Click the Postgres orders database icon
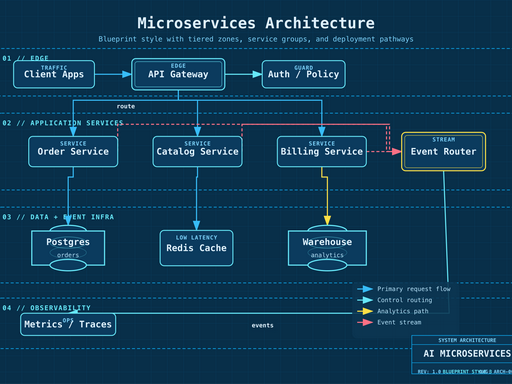512x384 pixels. (68, 248)
